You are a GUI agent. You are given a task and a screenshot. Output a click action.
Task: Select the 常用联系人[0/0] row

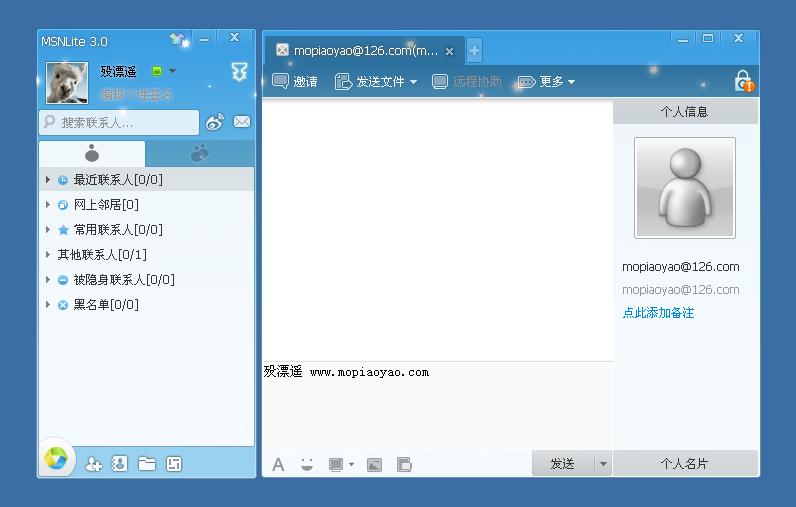[x=146, y=229]
